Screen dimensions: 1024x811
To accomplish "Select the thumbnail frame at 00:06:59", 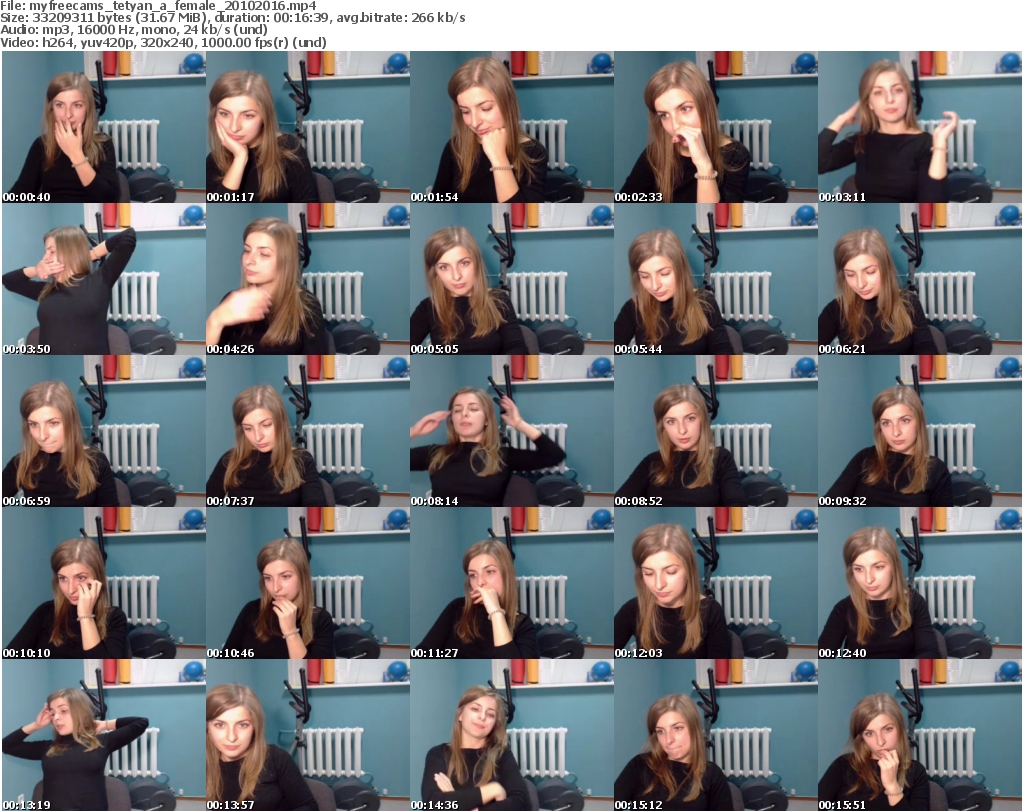I will [x=104, y=432].
